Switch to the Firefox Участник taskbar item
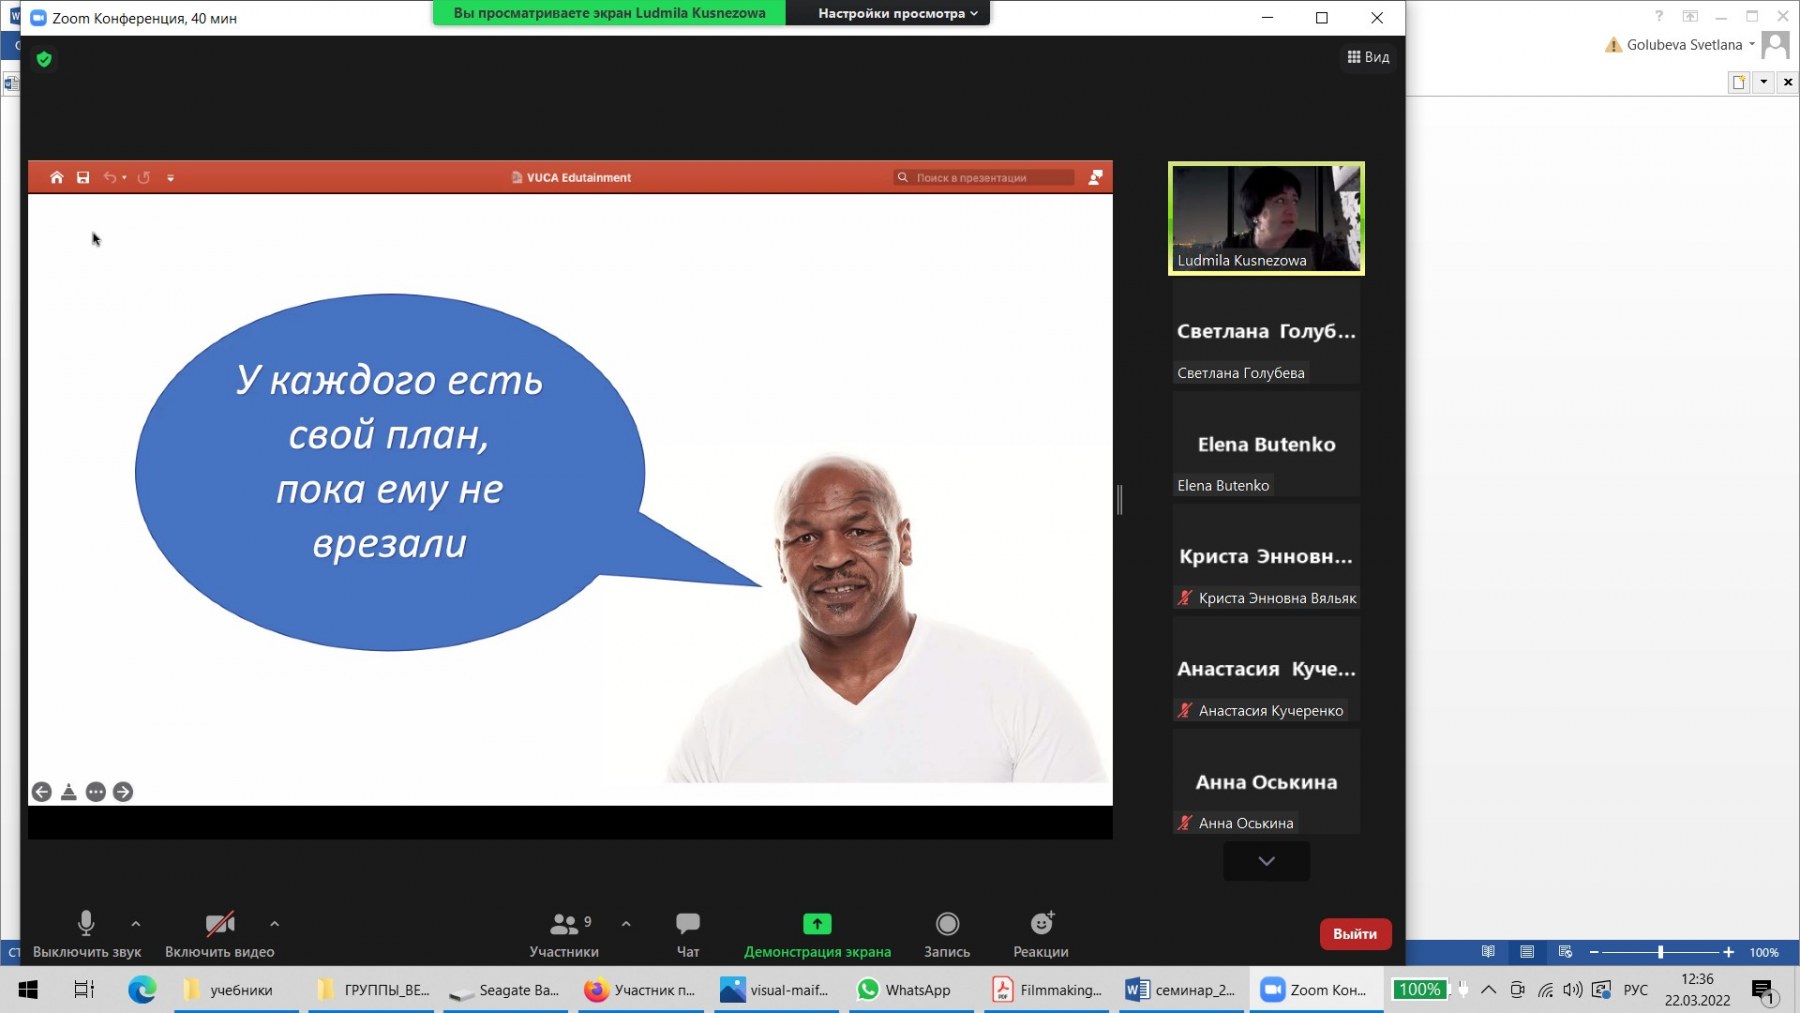Image resolution: width=1800 pixels, height=1013 pixels. [x=641, y=990]
